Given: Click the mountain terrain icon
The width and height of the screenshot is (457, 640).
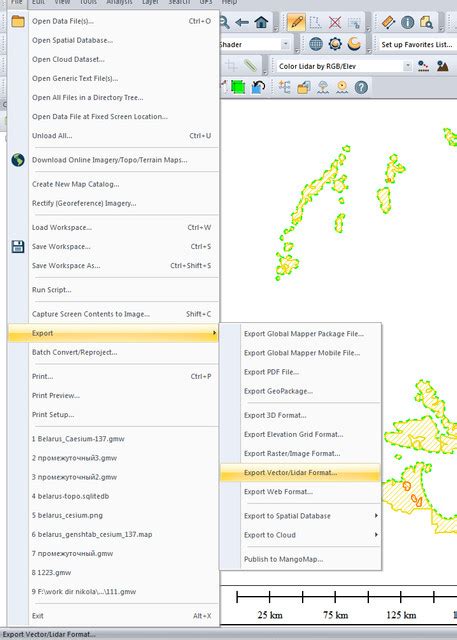Looking at the screenshot, I should 442,66.
